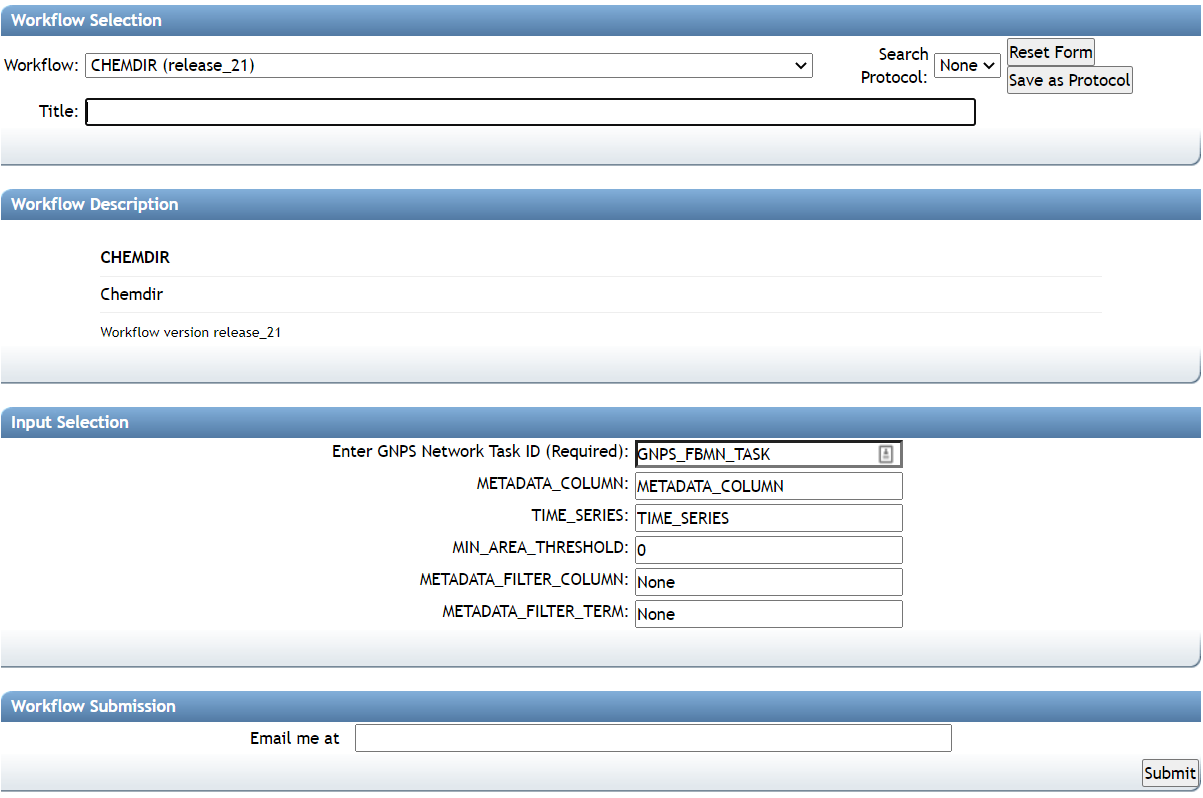Click the 'Workflow:' label

tap(41, 65)
